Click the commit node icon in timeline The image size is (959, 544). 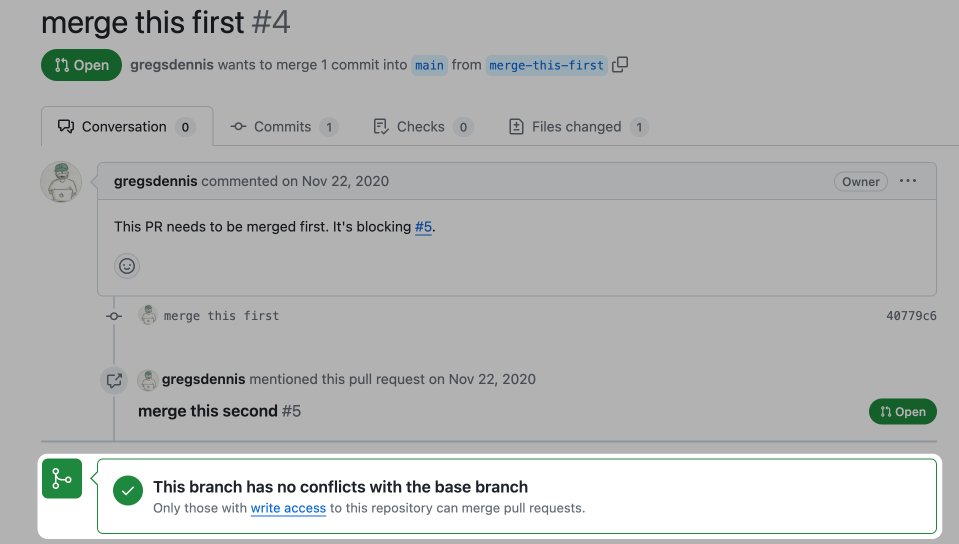click(x=114, y=316)
